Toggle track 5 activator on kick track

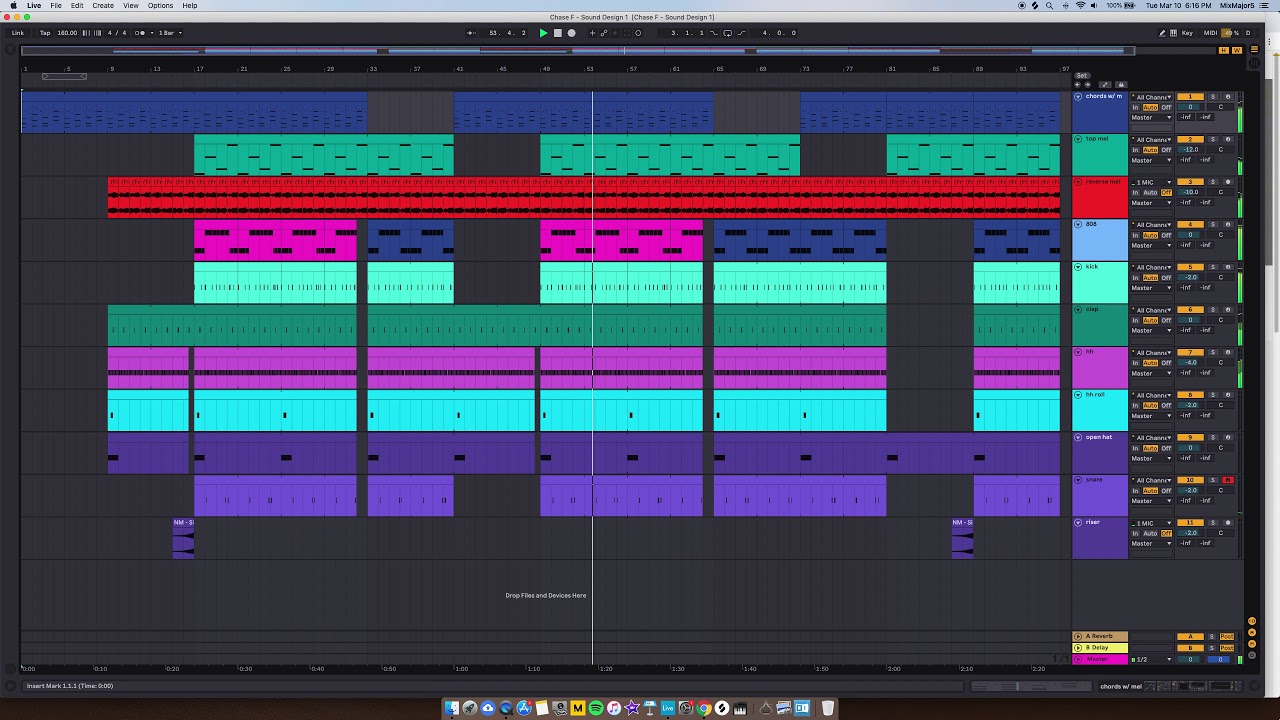(x=1190, y=267)
